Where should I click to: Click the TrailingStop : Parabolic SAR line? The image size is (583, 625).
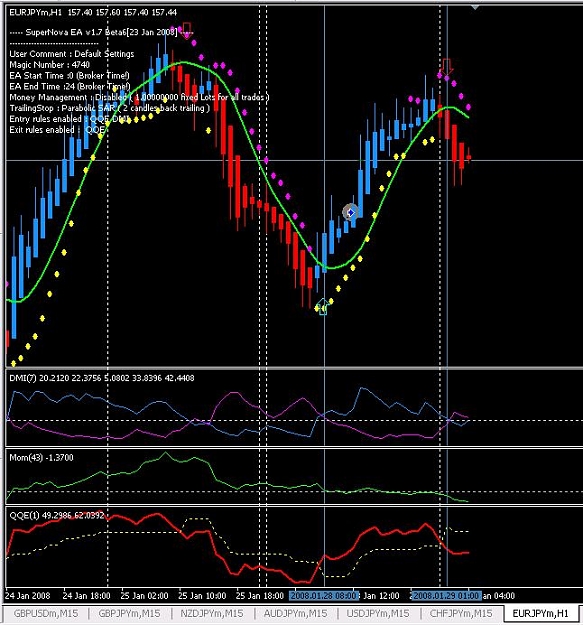110,108
